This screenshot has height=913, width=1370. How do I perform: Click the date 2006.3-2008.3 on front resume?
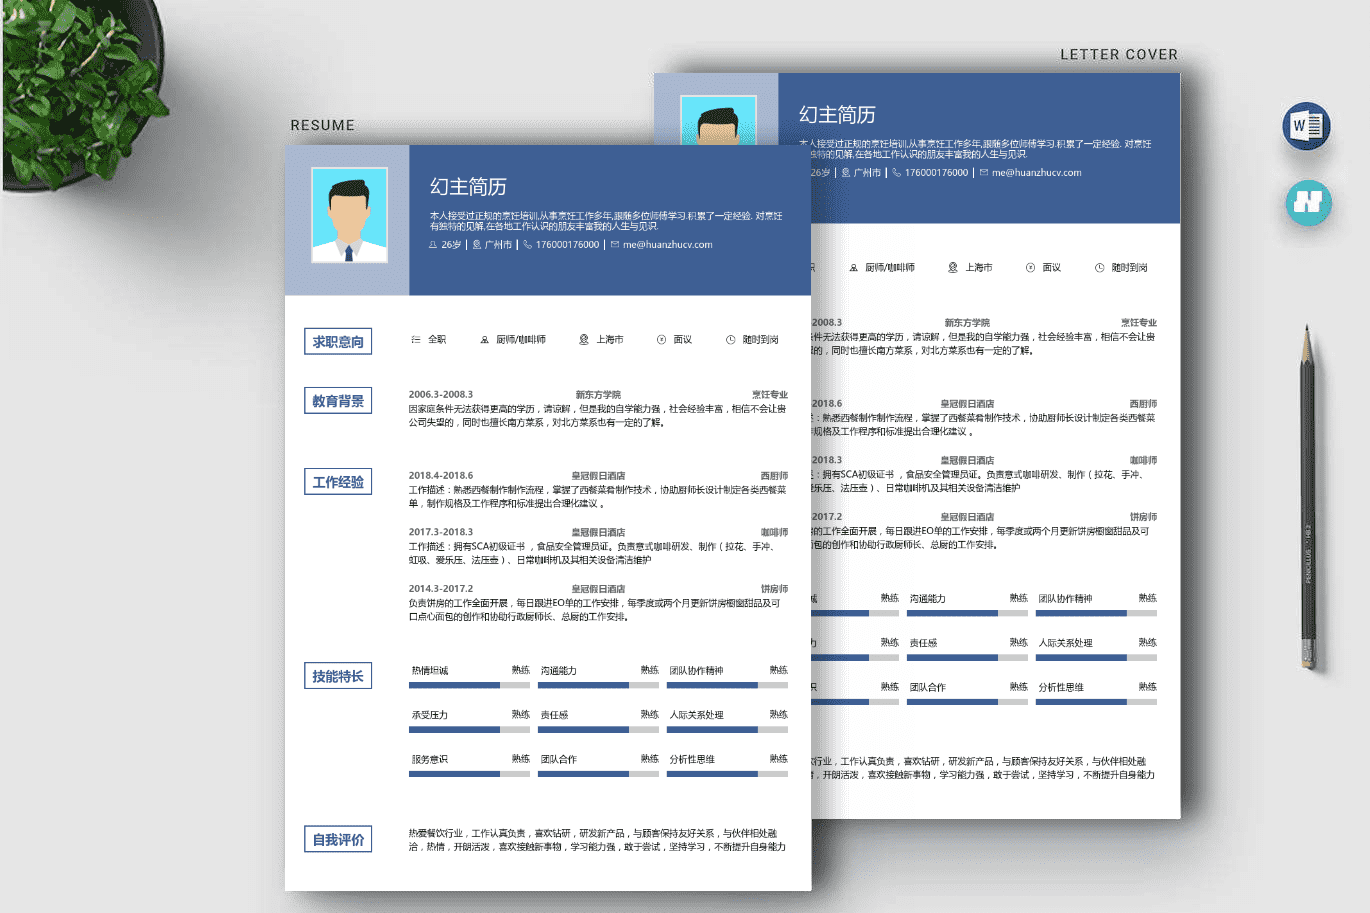tap(441, 395)
